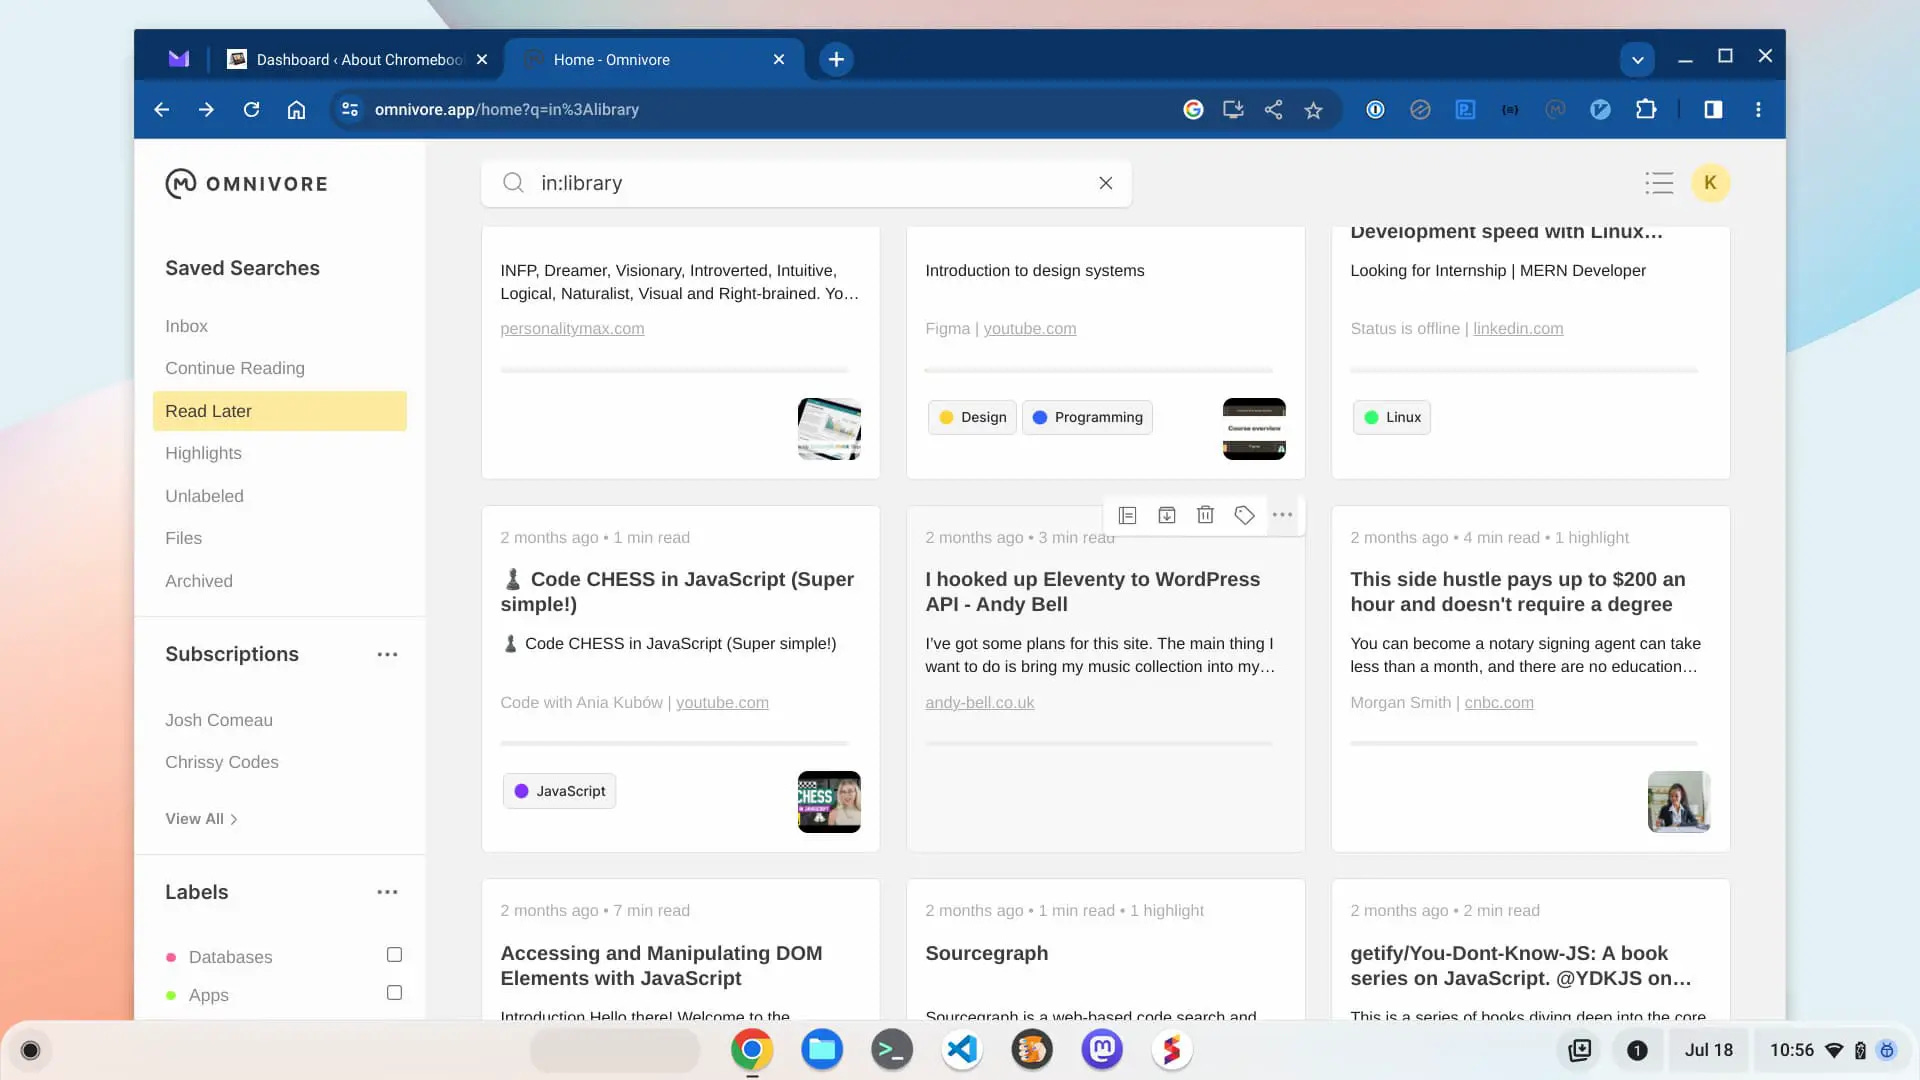Open Subscriptions section options menu
Viewport: 1920px width, 1080px height.
(387, 655)
